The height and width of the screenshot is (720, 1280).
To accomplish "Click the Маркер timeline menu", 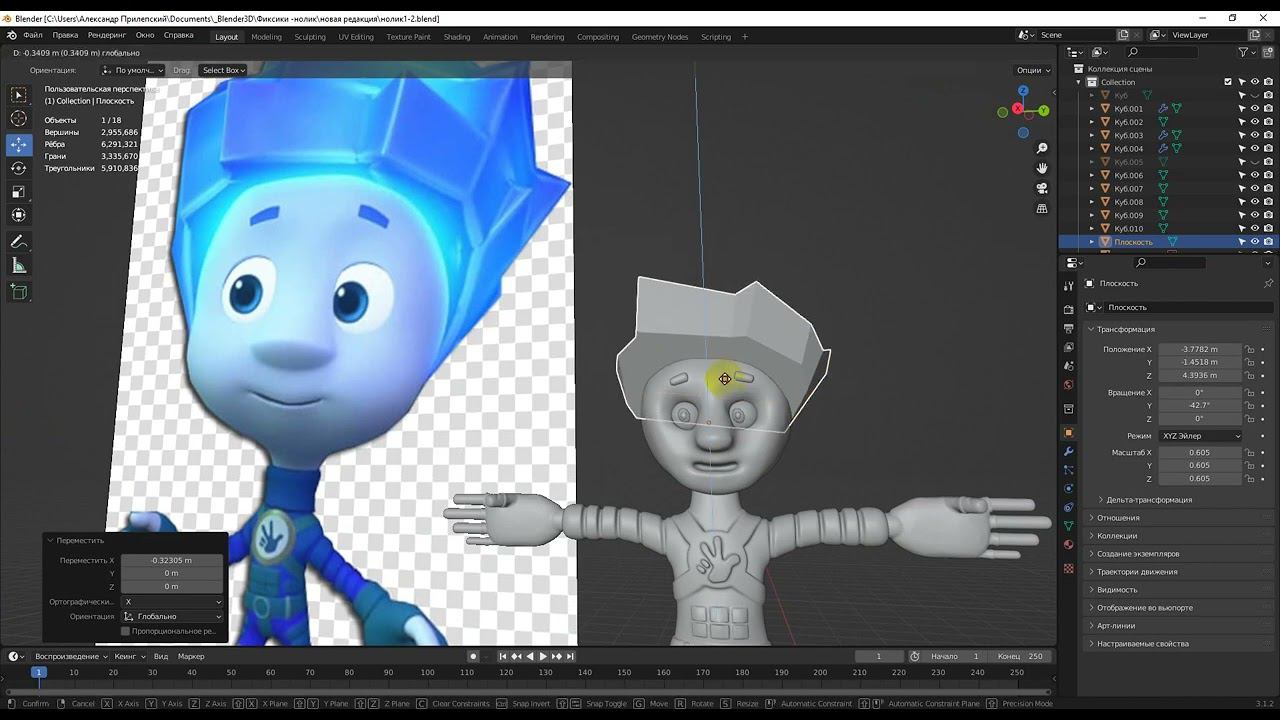I will 191,657.
